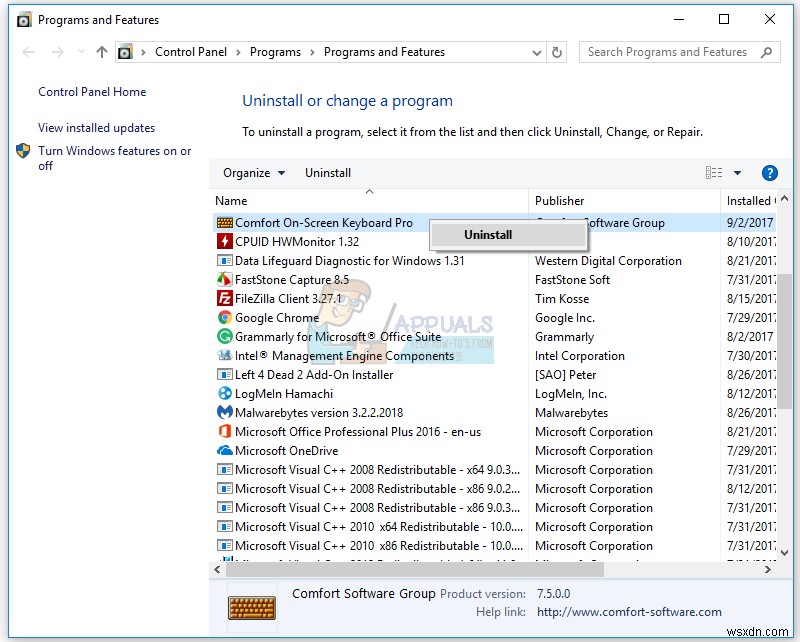Open recent locations dropdown arrow

(81, 52)
